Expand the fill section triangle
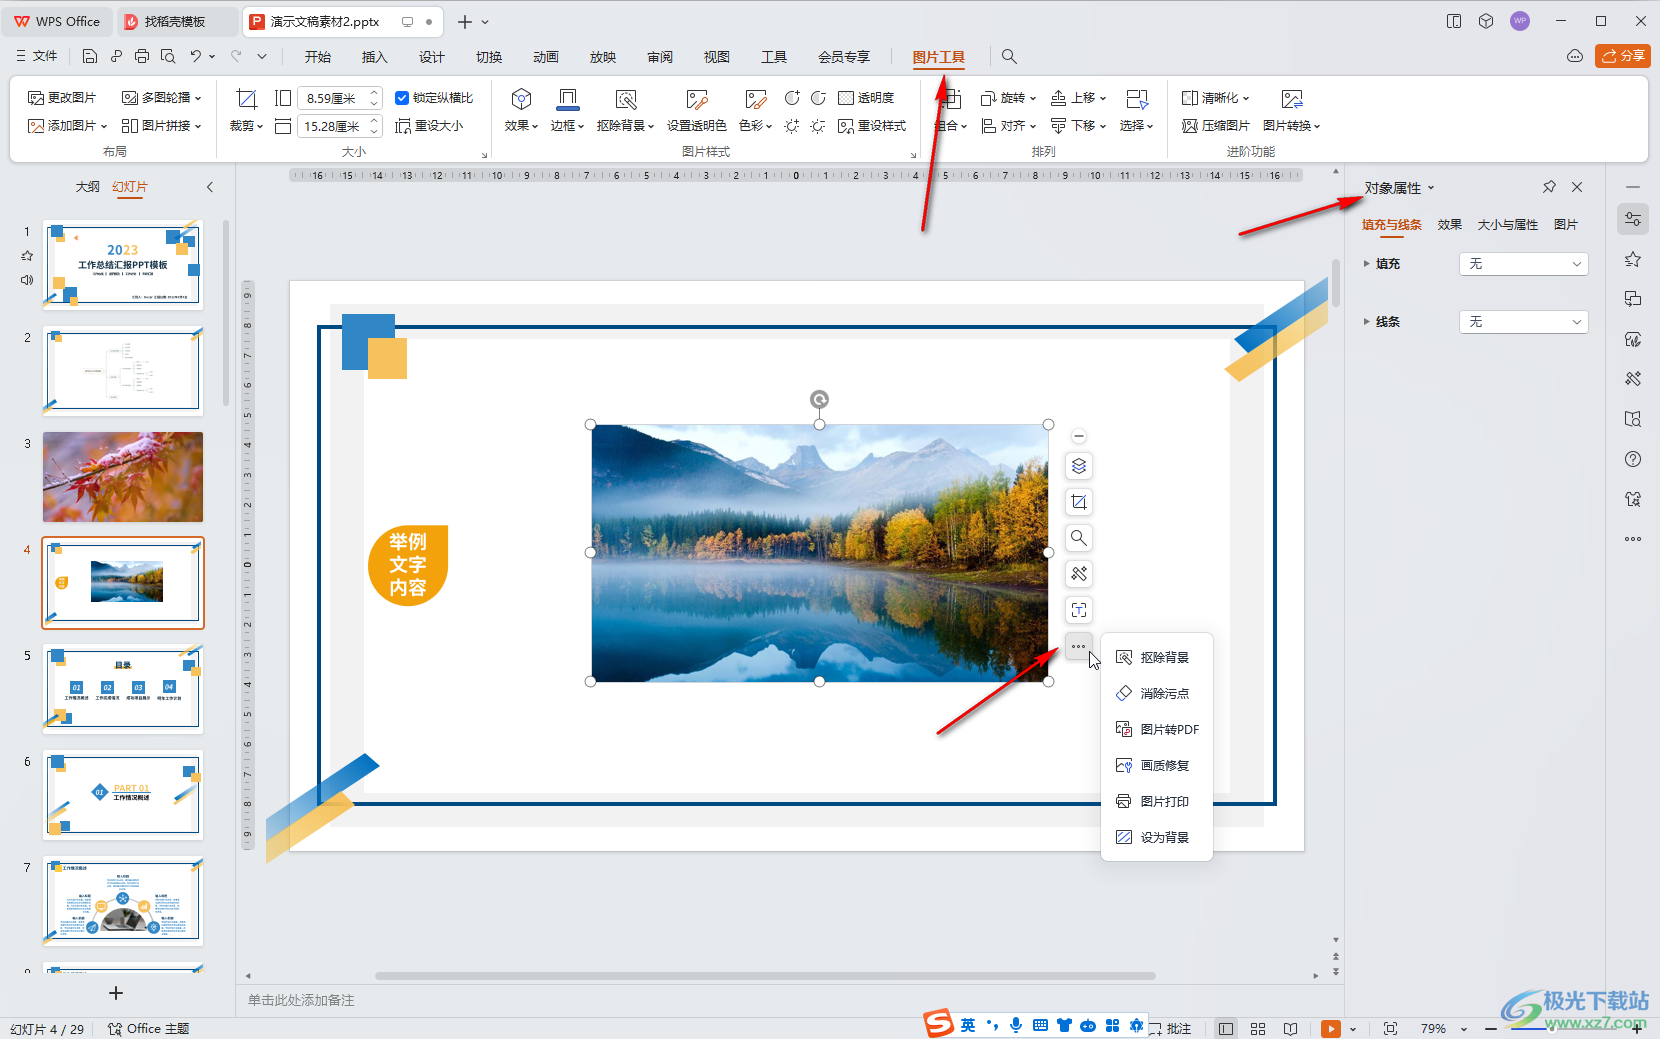This screenshot has width=1660, height=1039. pos(1367,264)
